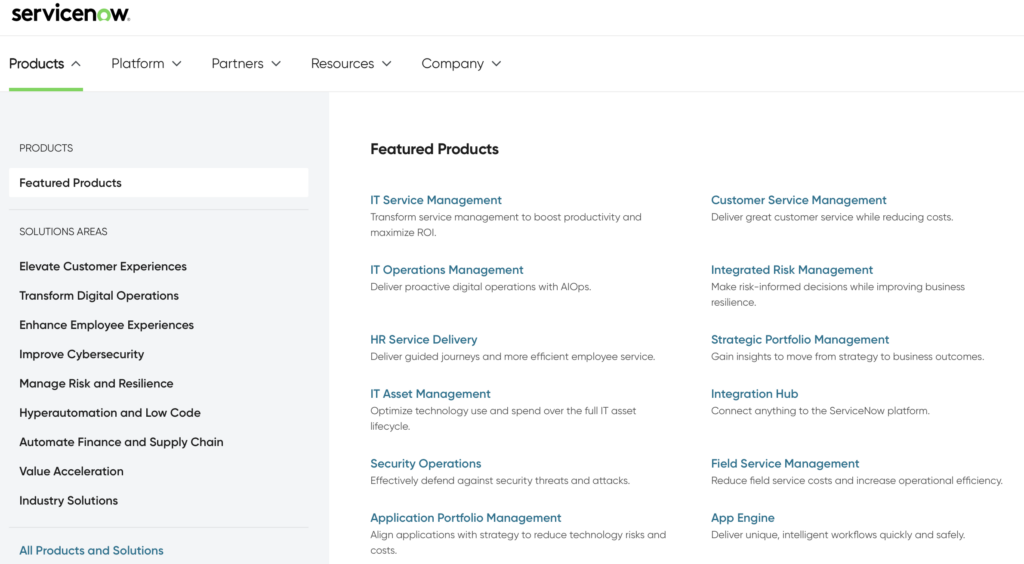
Task: Select Hyperautomation and Low Code
Action: [x=110, y=413]
